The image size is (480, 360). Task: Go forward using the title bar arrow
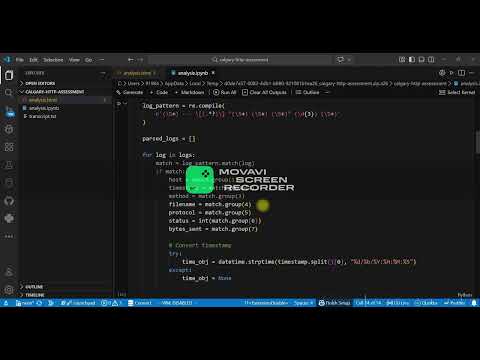pyautogui.click(x=141, y=60)
